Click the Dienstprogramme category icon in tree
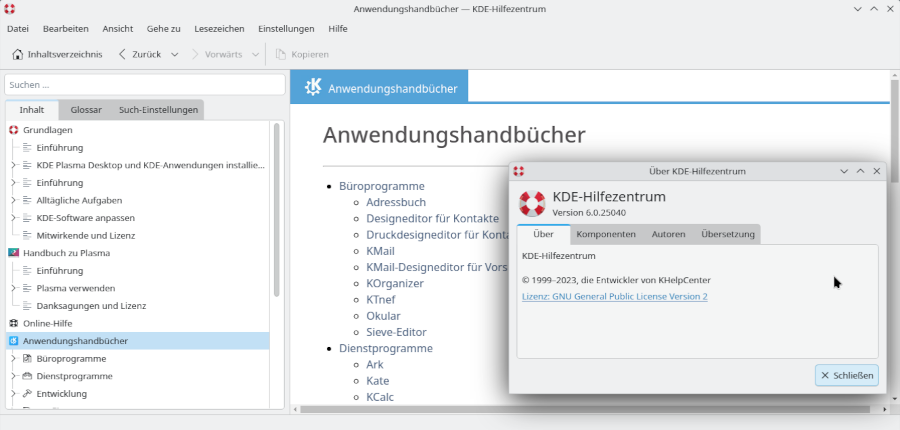This screenshot has width=900, height=430. click(27, 377)
